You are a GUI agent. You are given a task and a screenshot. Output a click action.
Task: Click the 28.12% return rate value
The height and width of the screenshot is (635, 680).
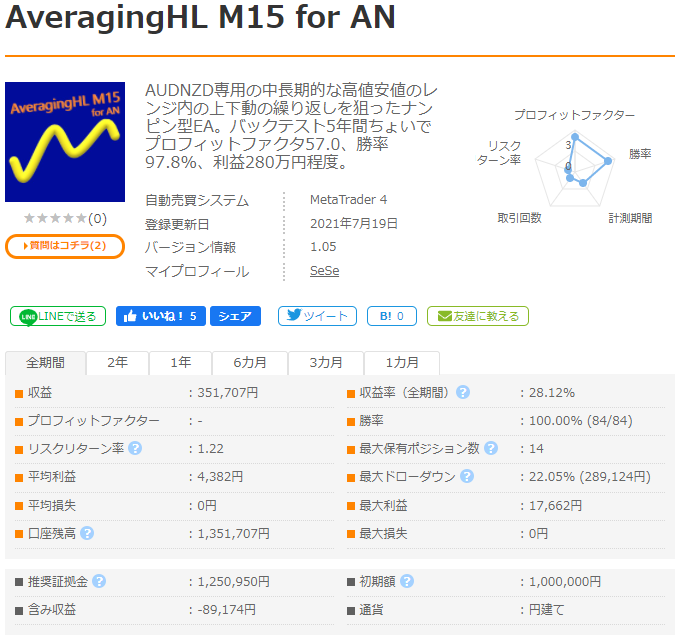pyautogui.click(x=552, y=393)
